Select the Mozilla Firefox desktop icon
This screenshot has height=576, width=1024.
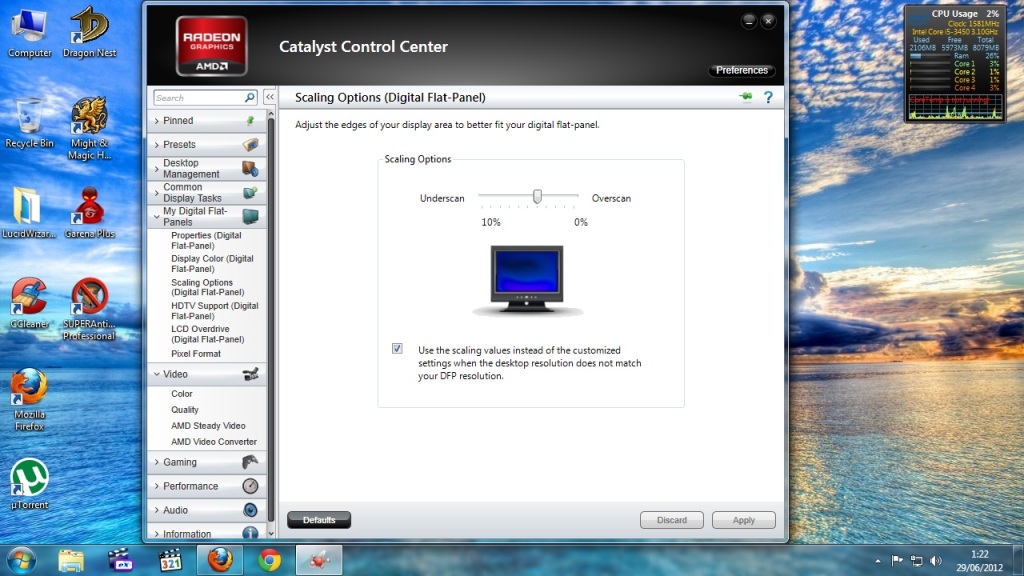point(29,400)
